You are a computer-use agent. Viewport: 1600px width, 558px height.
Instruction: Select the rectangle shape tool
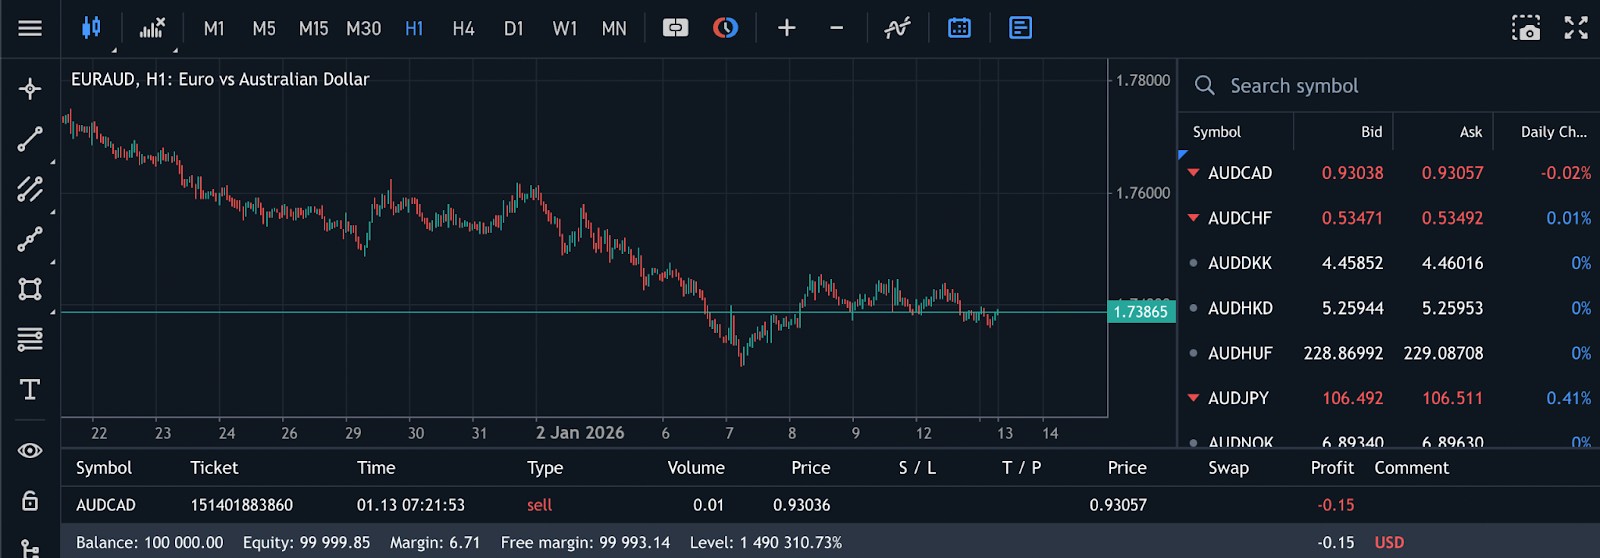30,289
